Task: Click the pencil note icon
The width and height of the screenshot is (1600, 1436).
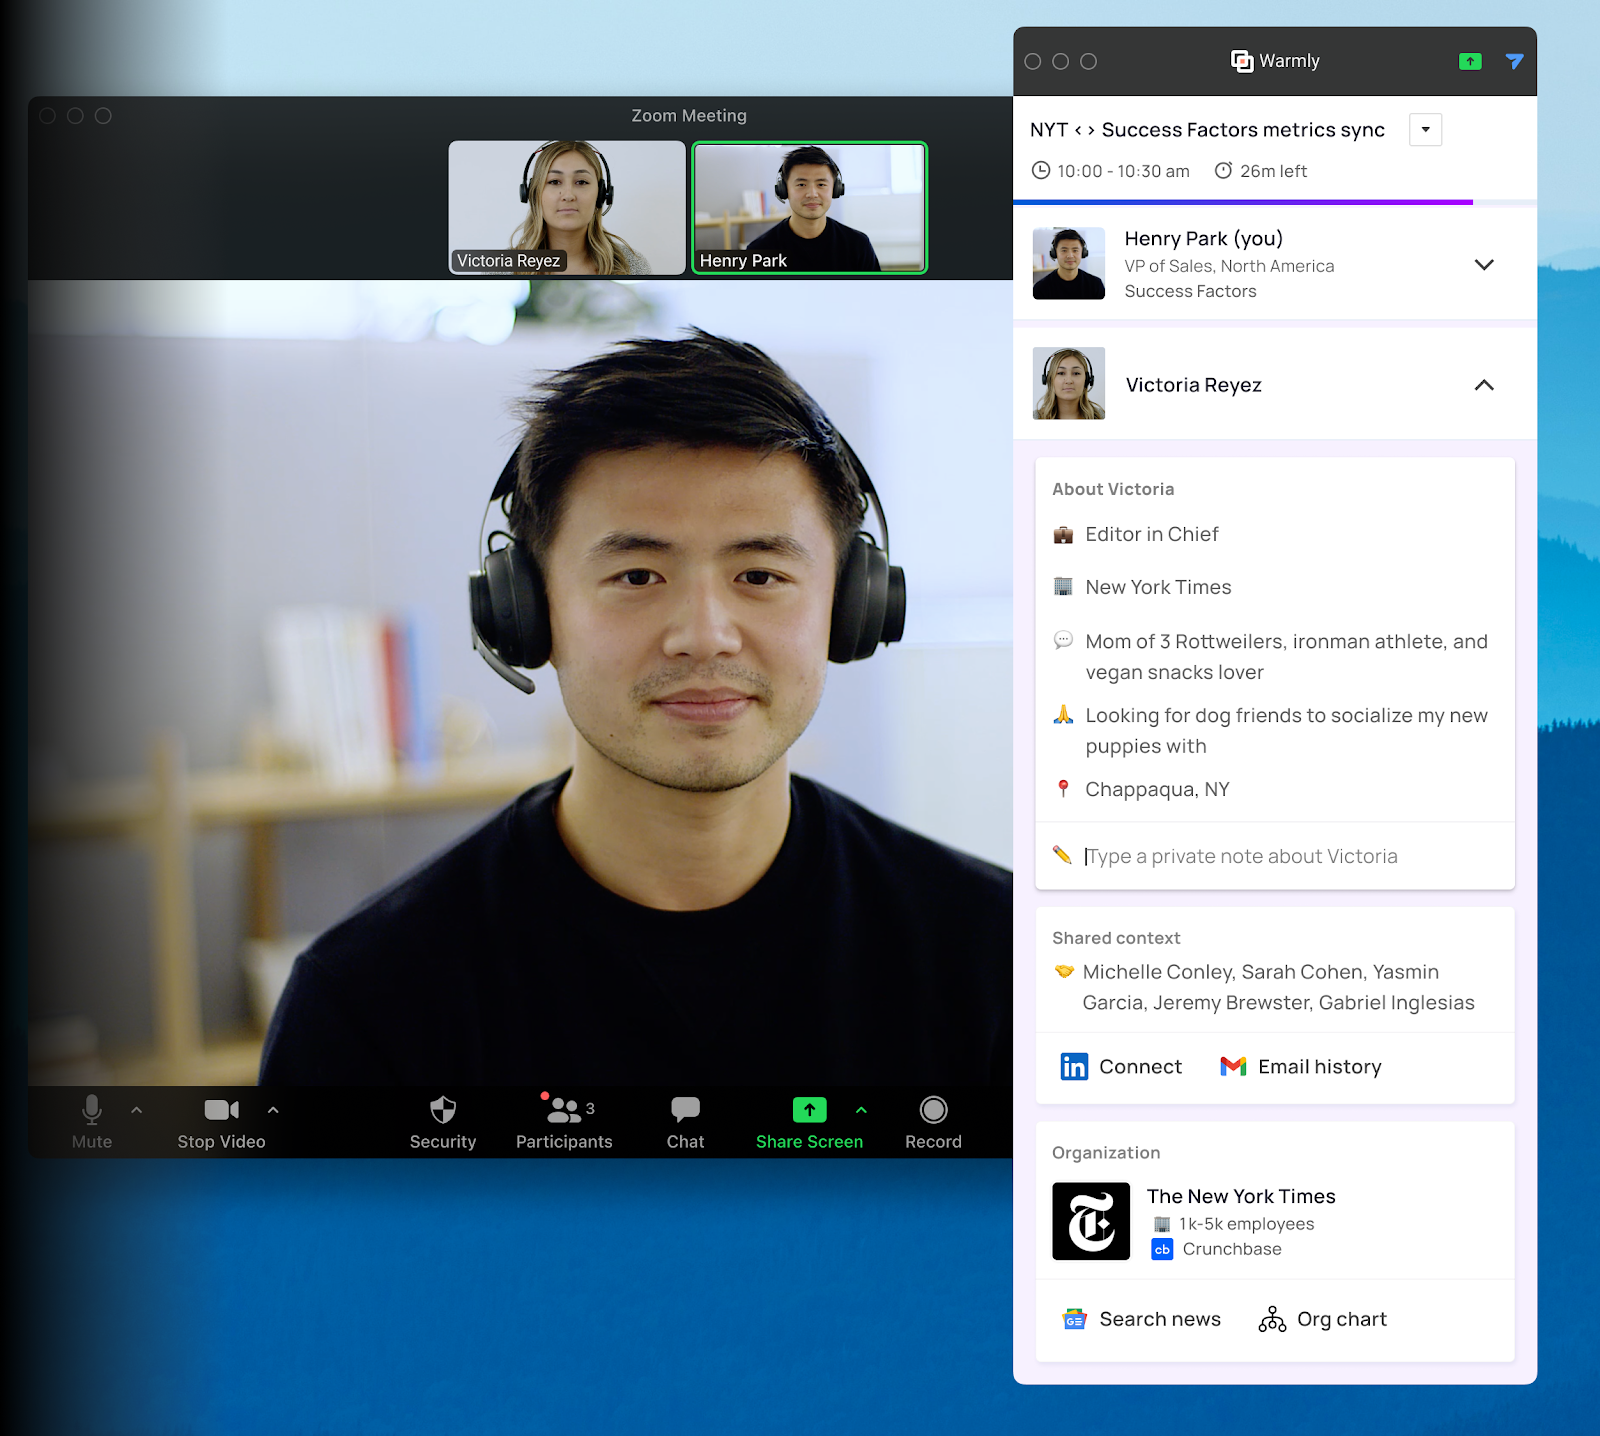Action: tap(1062, 855)
